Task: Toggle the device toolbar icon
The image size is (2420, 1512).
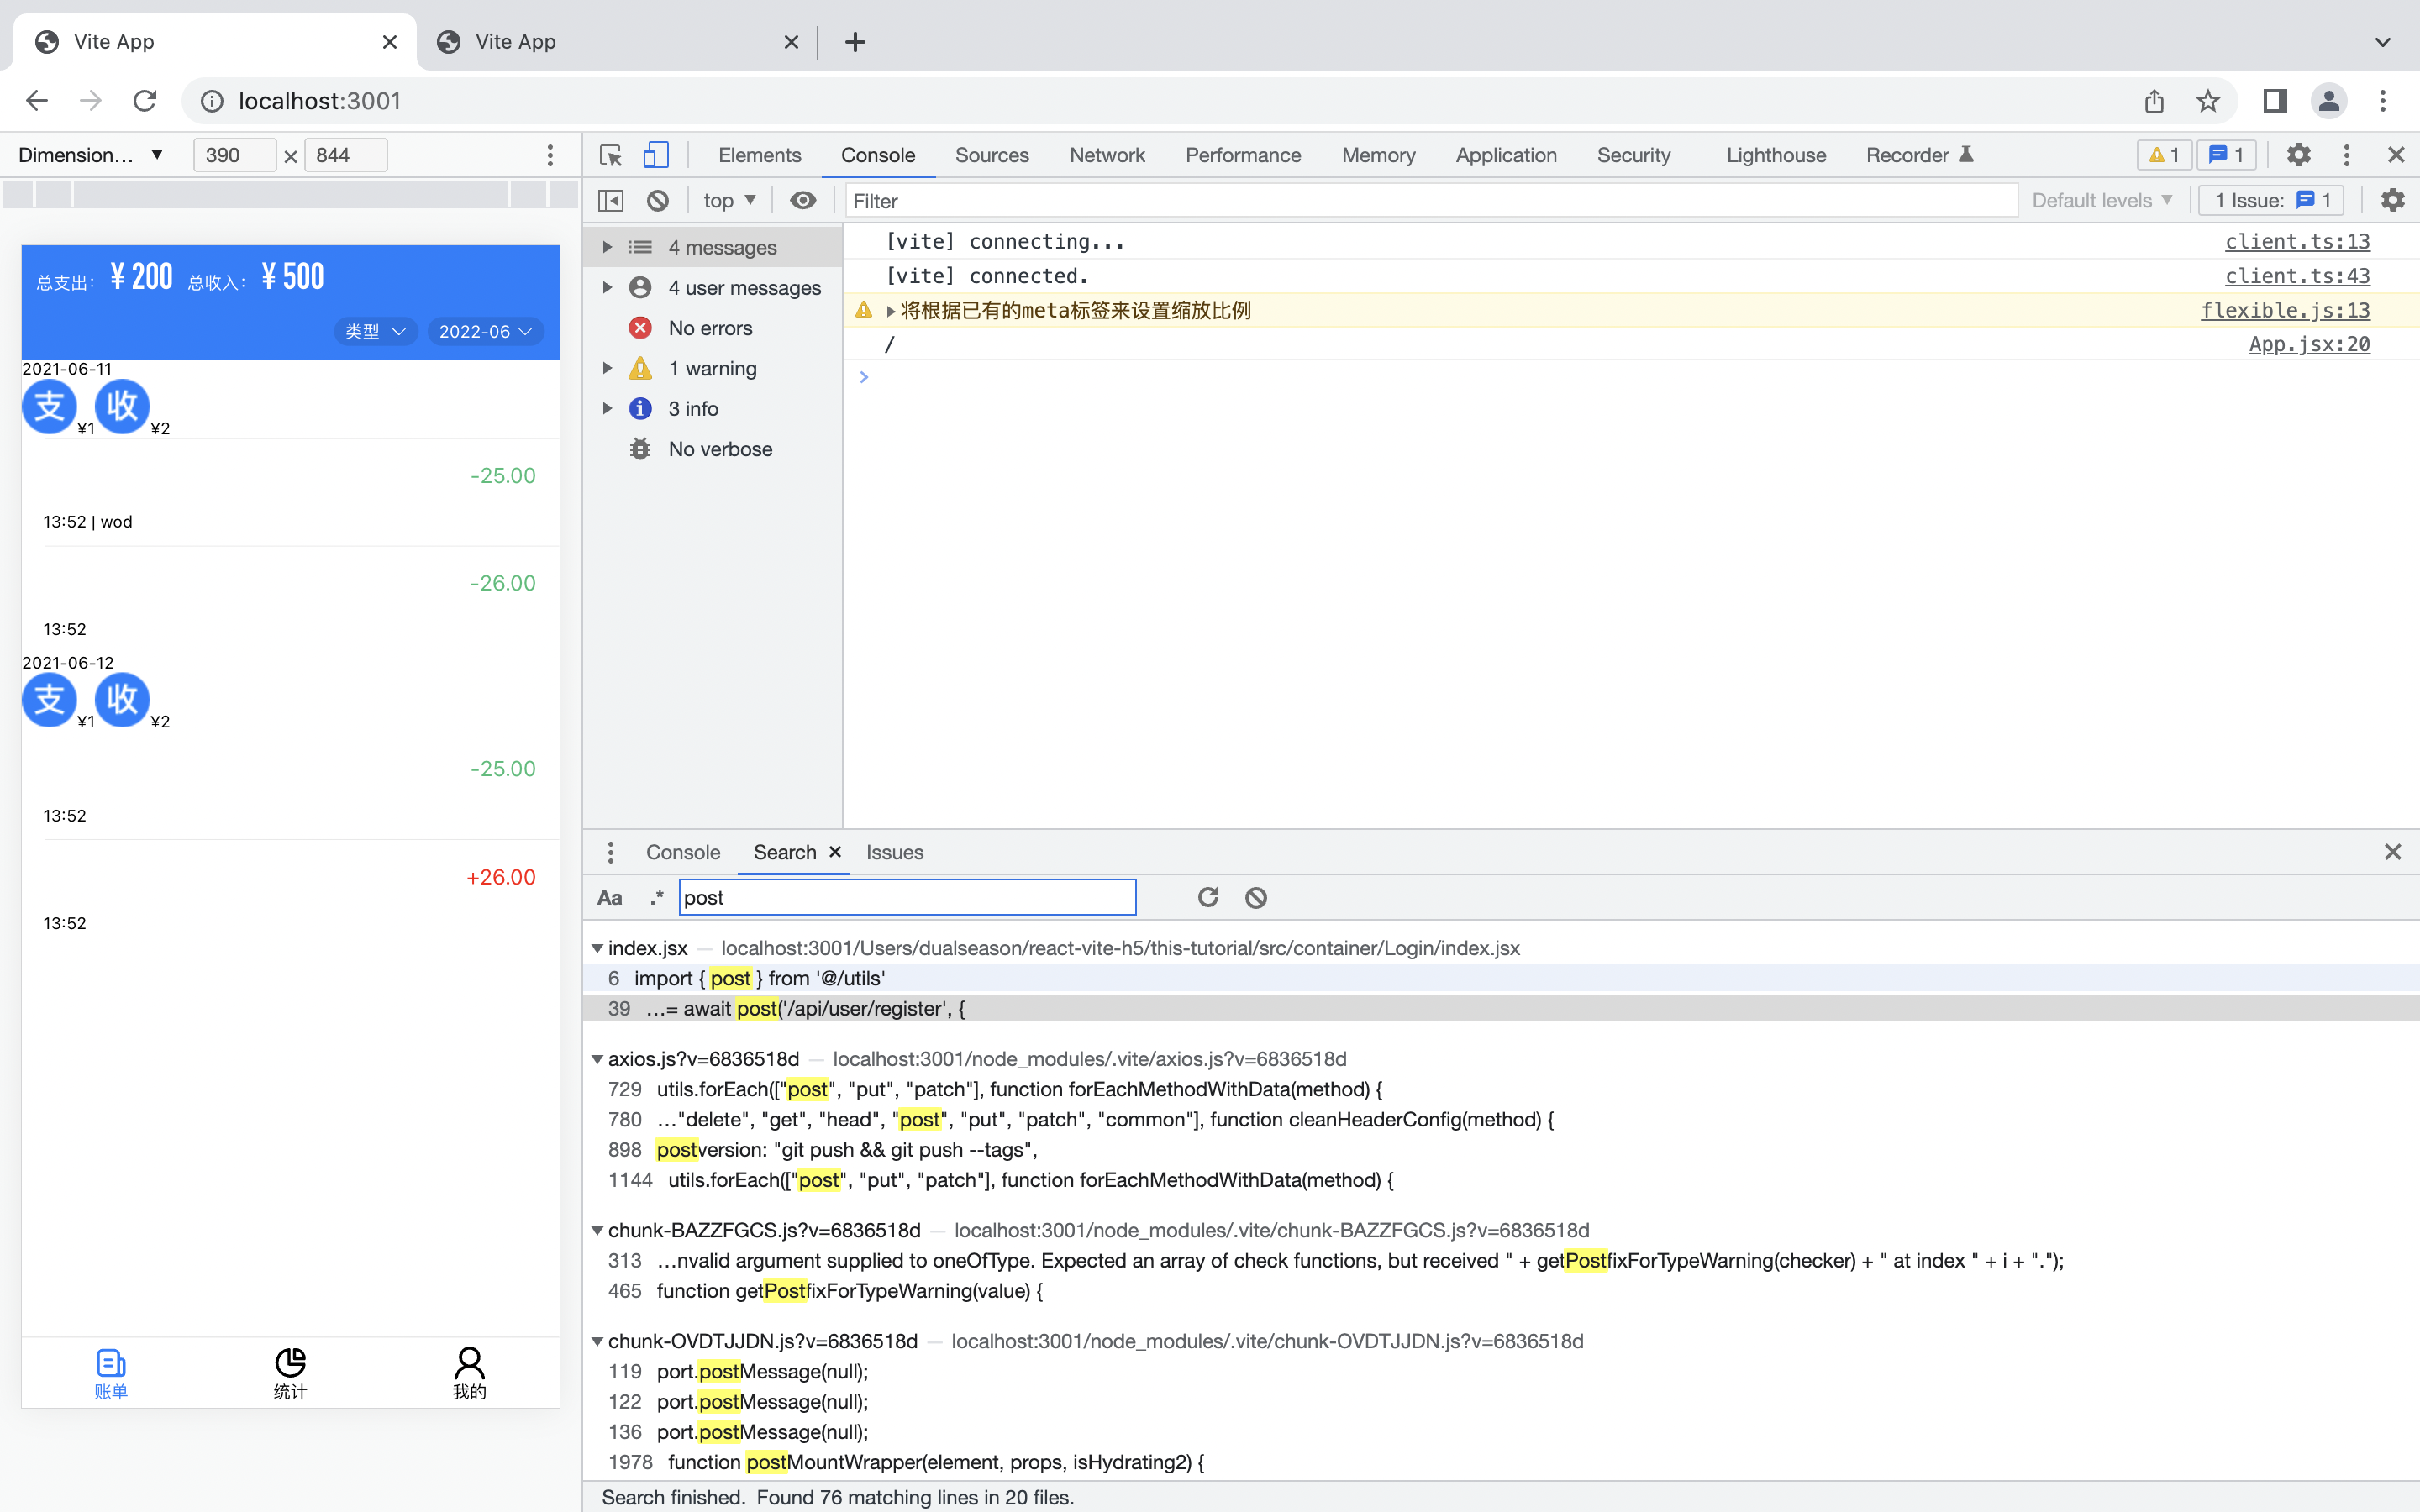Action: coord(656,155)
